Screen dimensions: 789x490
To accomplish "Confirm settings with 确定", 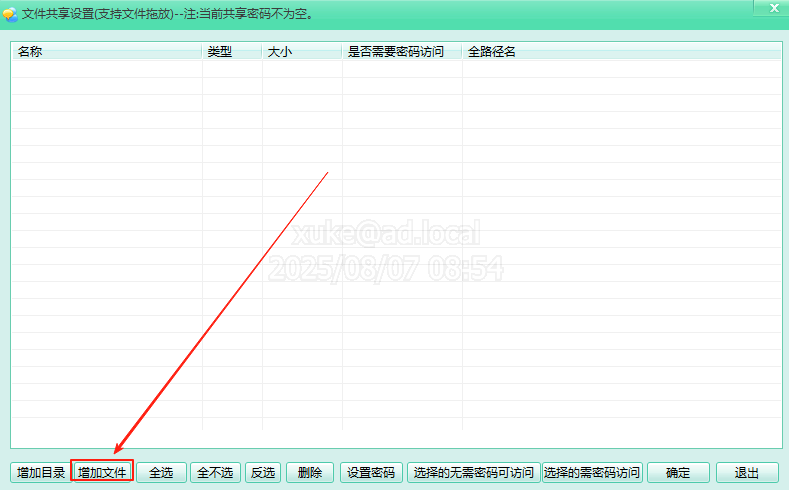I will tap(678, 472).
